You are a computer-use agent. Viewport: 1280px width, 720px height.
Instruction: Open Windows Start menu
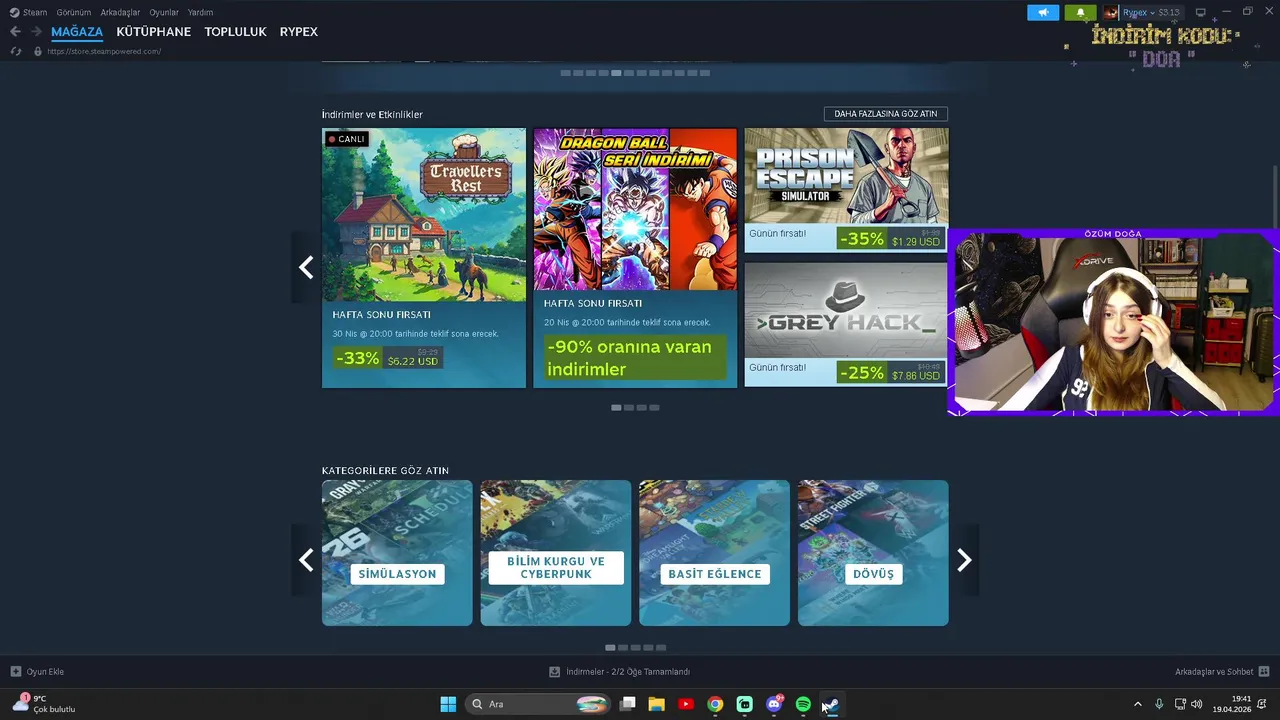pos(448,704)
